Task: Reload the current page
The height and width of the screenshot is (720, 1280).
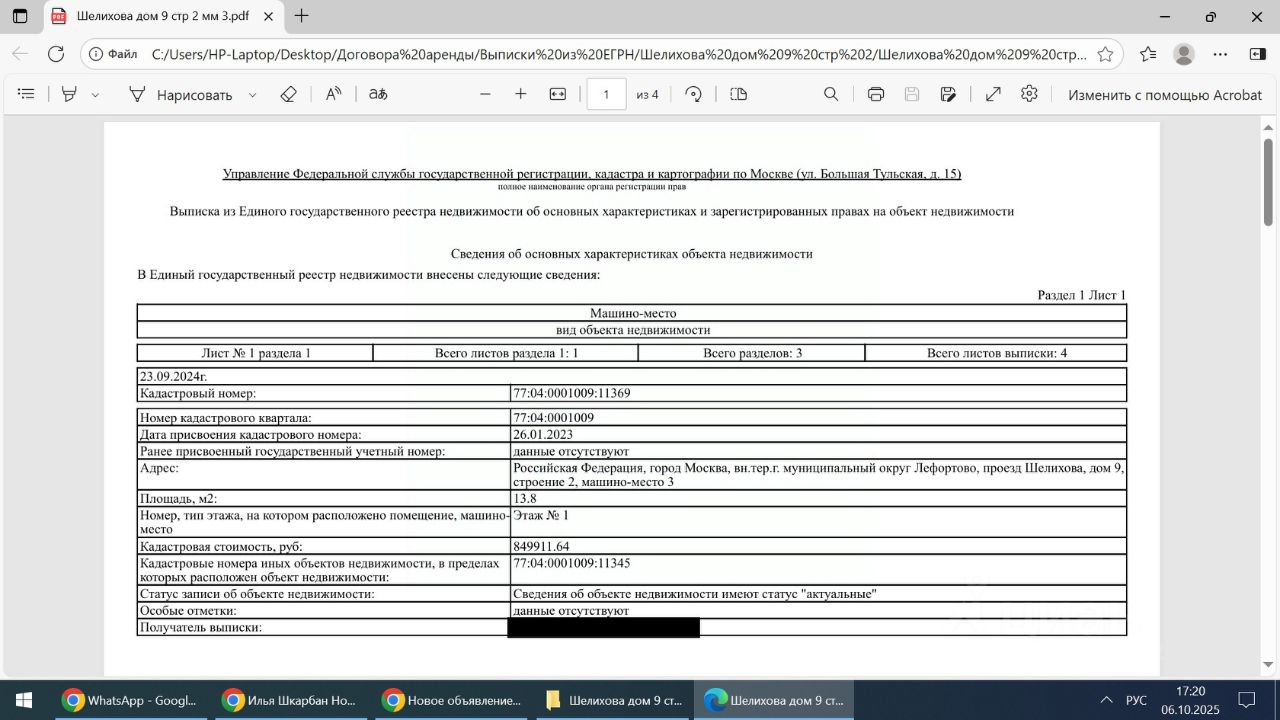Action: click(56, 54)
